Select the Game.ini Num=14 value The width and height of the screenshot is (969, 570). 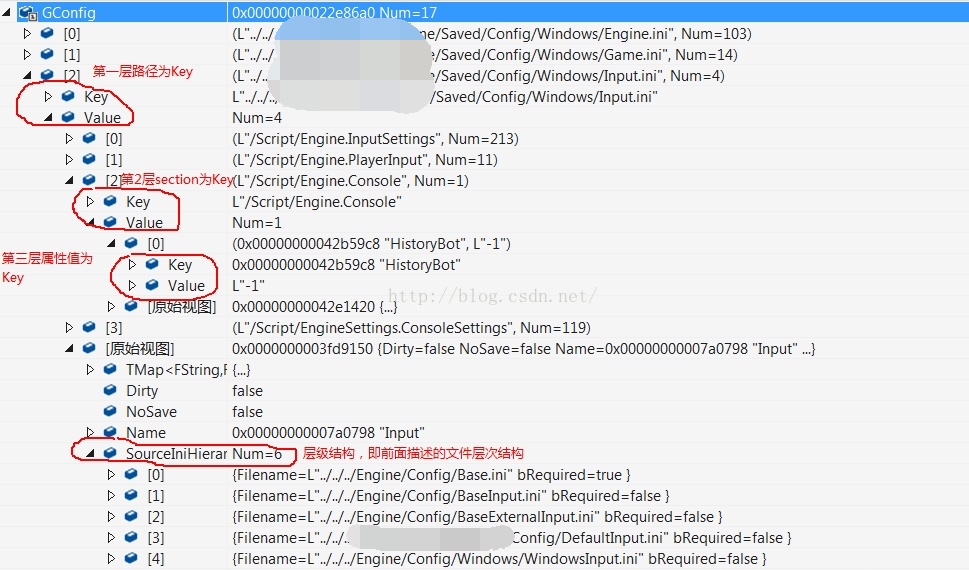pos(485,54)
